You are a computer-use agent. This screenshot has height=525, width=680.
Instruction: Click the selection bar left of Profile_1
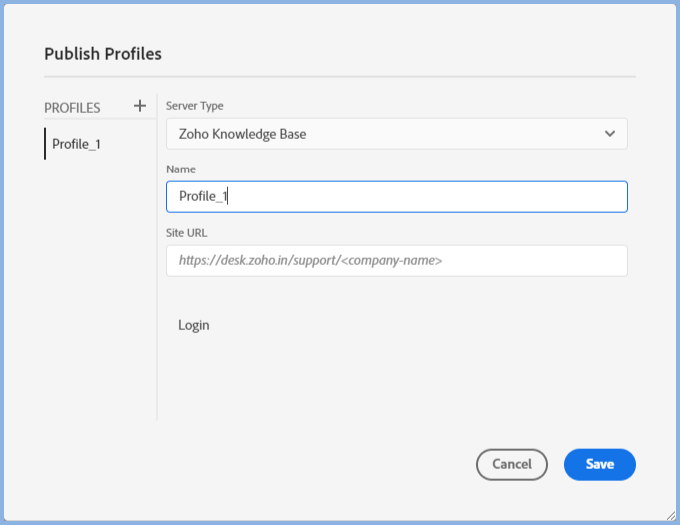pos(45,144)
